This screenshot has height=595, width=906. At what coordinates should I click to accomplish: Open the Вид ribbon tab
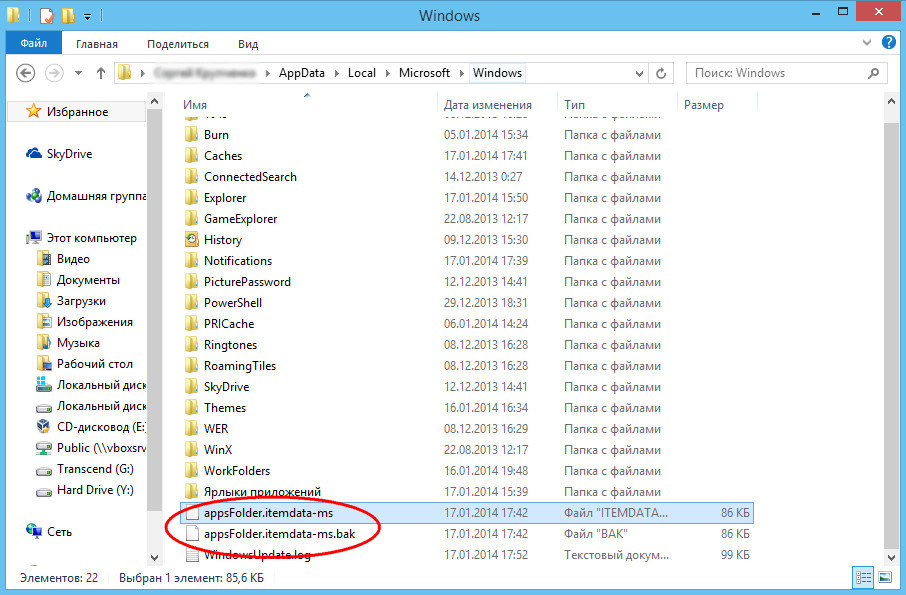pyautogui.click(x=248, y=44)
